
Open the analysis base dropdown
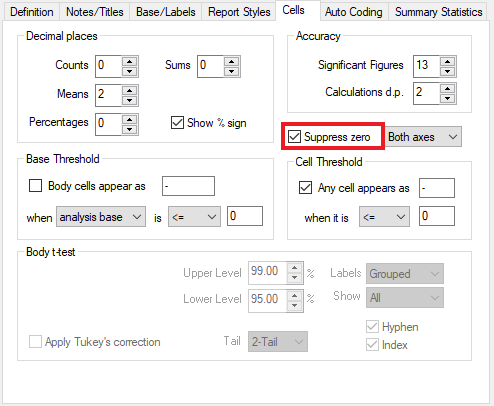[101, 217]
